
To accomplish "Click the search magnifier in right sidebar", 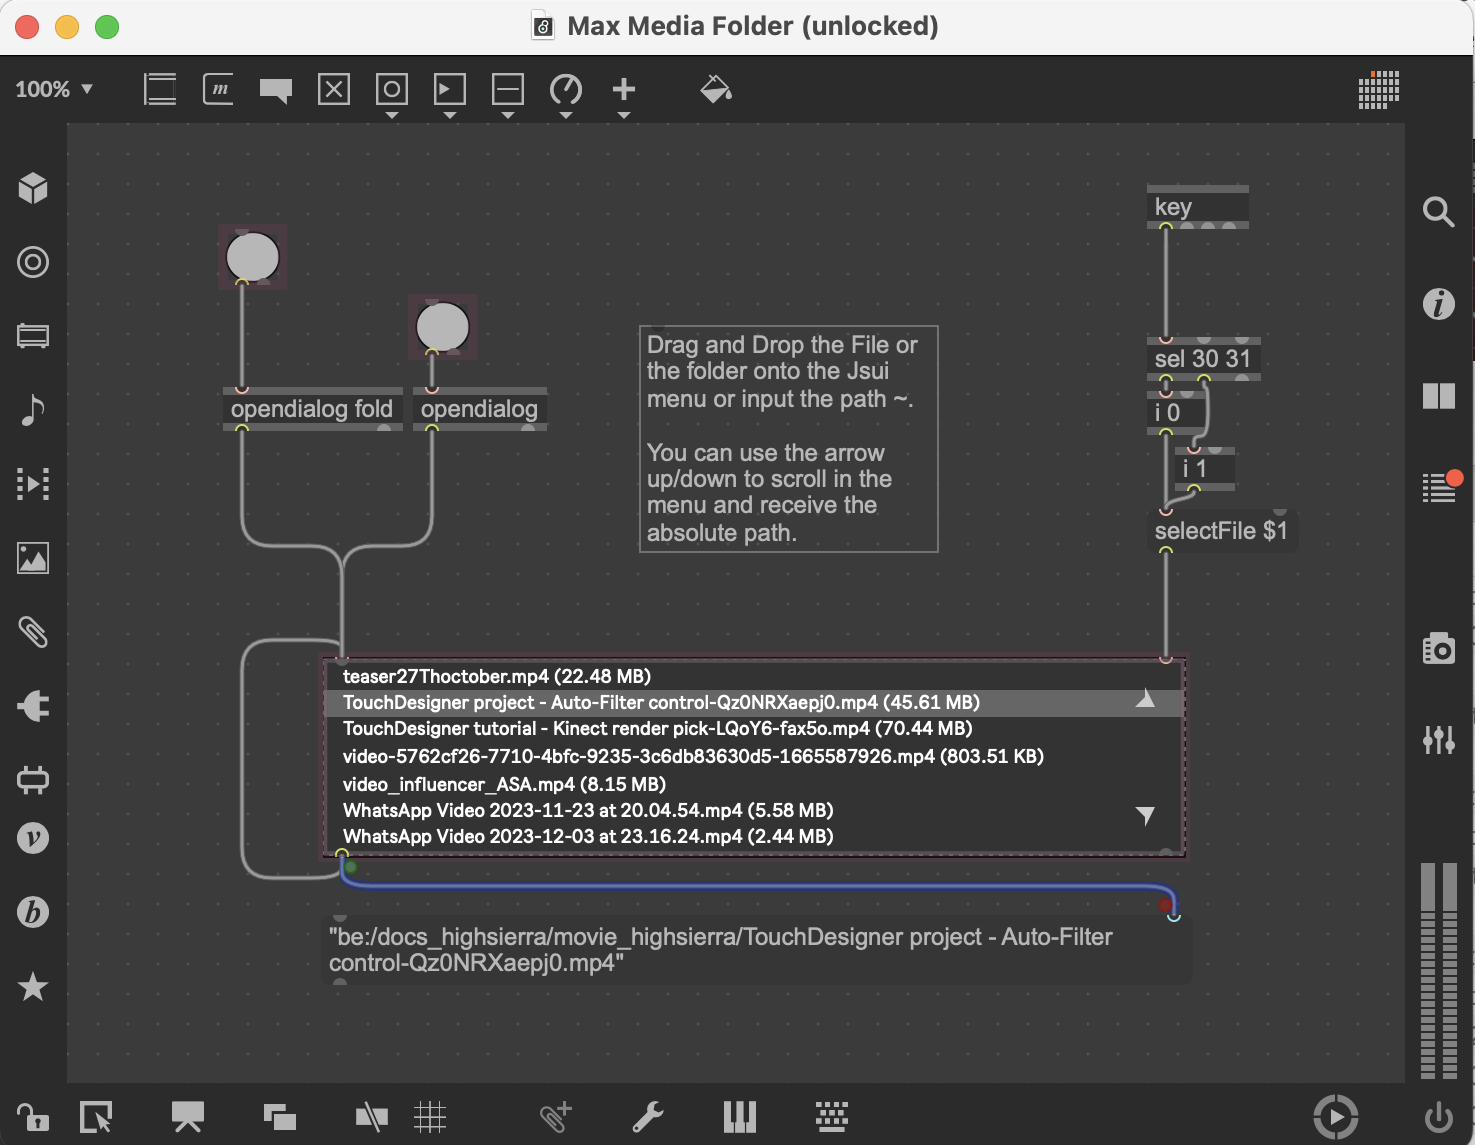I will point(1438,212).
